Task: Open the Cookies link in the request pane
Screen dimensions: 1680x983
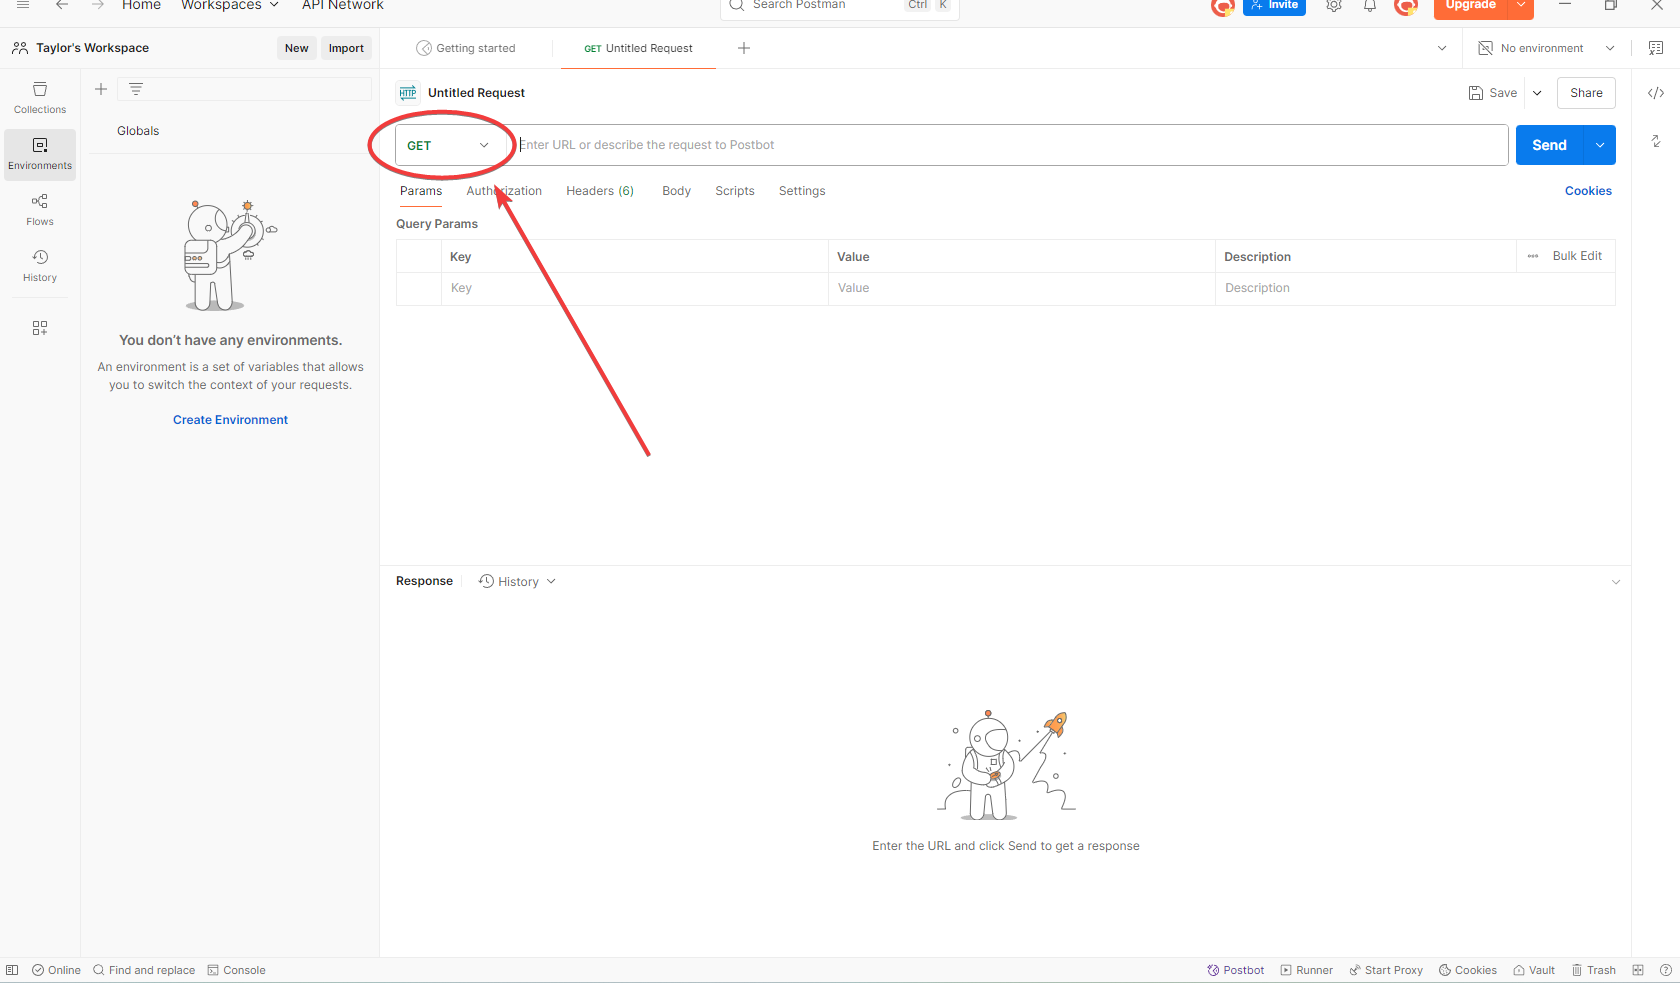Action: coord(1588,191)
